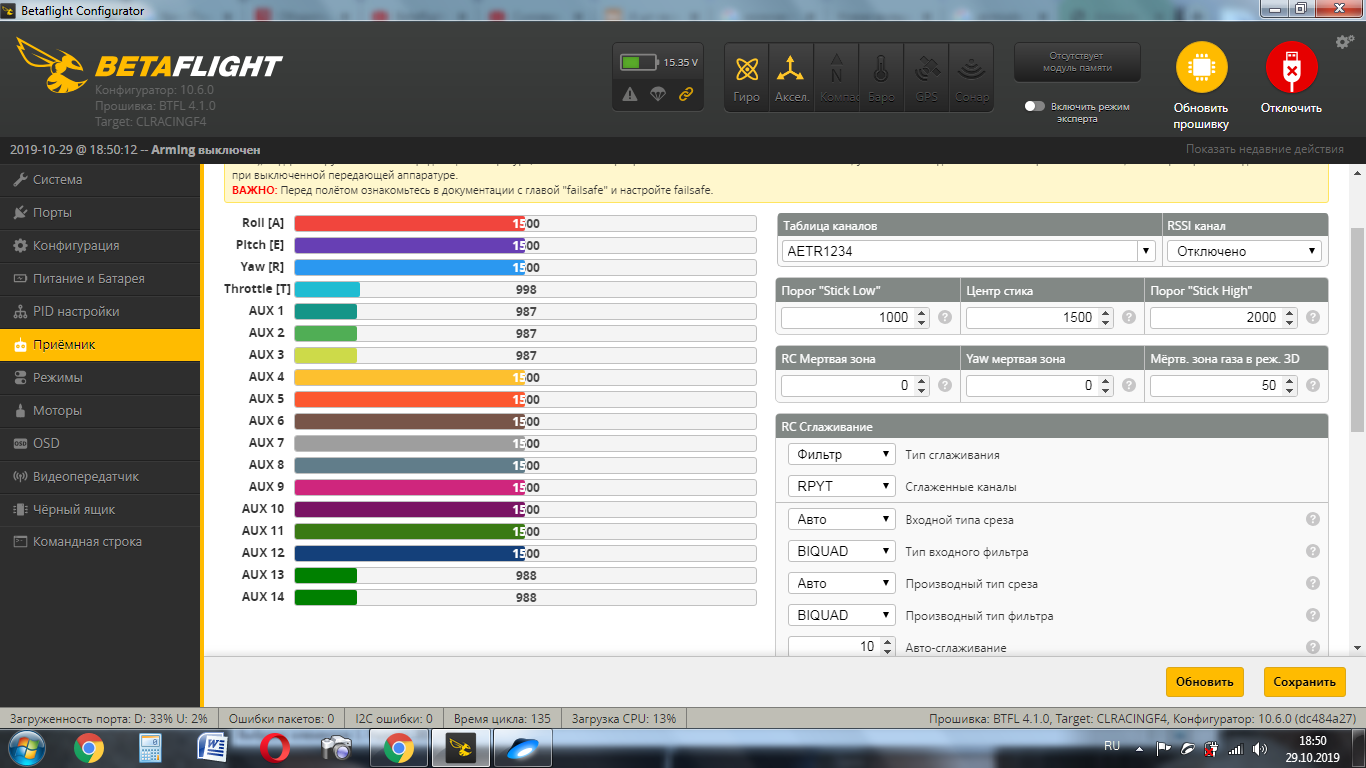Click the arming warning triangle icon
This screenshot has height=768, width=1366.
[630, 94]
